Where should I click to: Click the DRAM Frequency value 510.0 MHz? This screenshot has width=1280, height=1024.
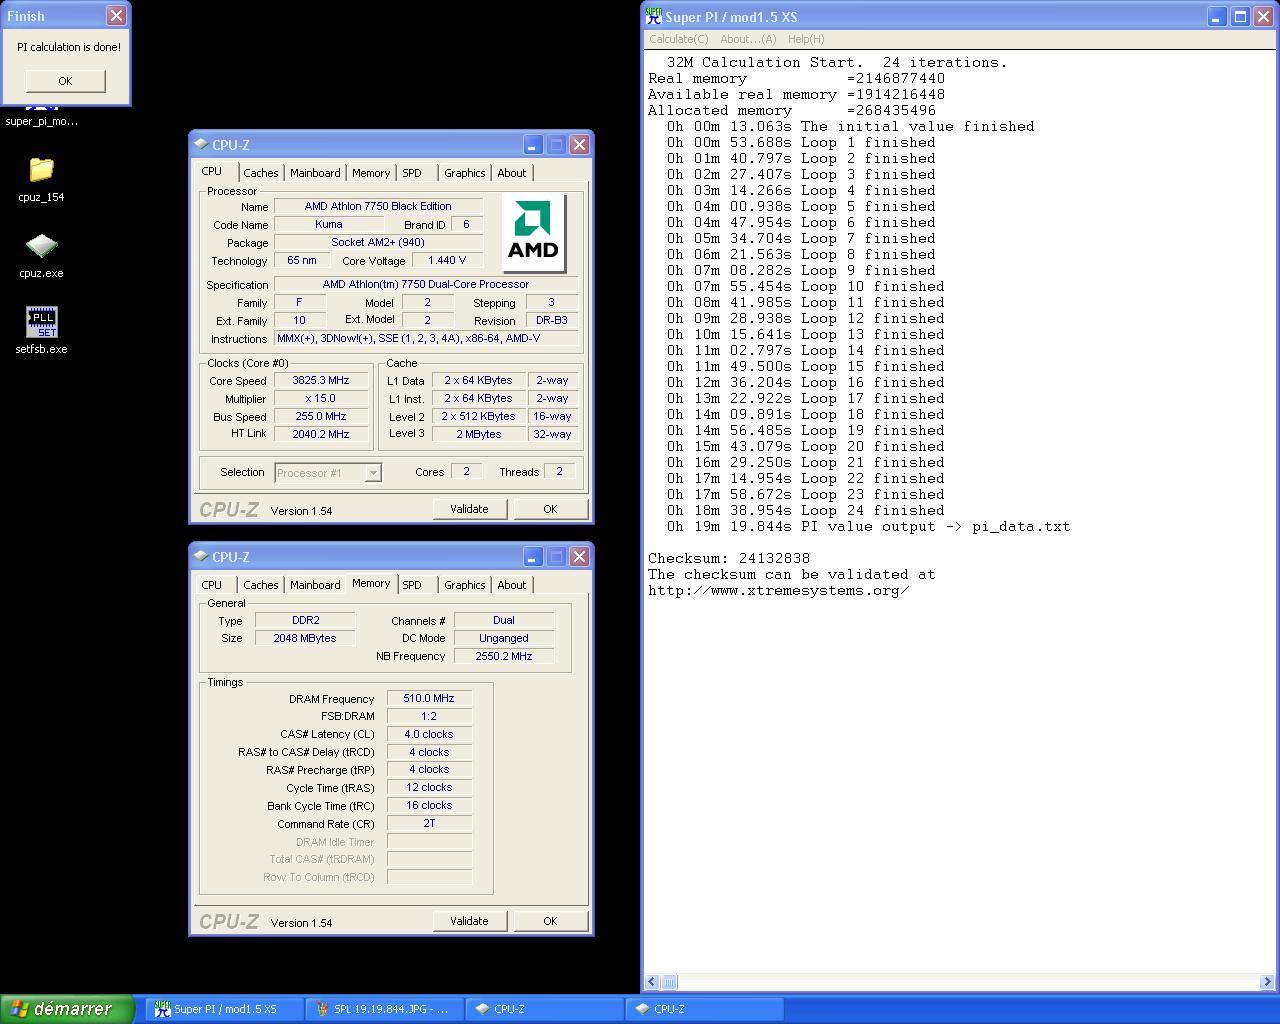429,699
